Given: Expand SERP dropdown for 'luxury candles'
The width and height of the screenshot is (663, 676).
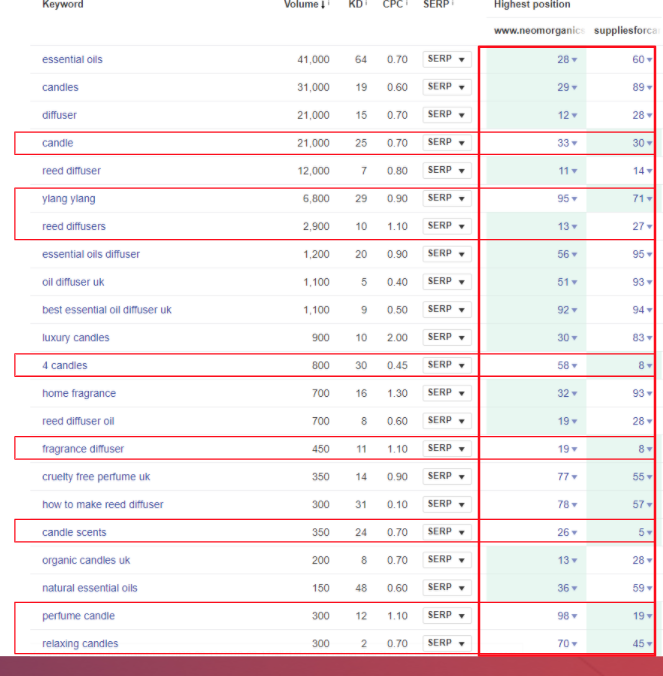Looking at the screenshot, I should 447,337.
